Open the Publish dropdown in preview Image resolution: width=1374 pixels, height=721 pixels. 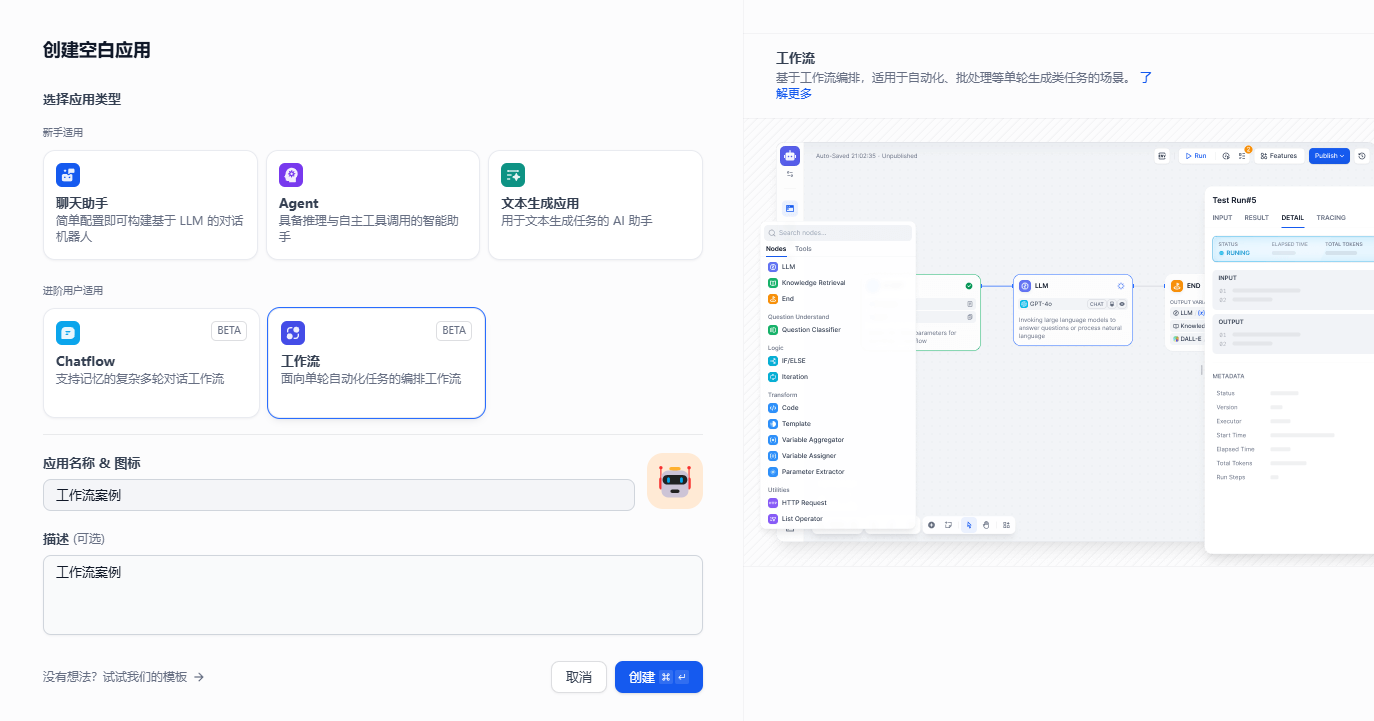(1329, 156)
